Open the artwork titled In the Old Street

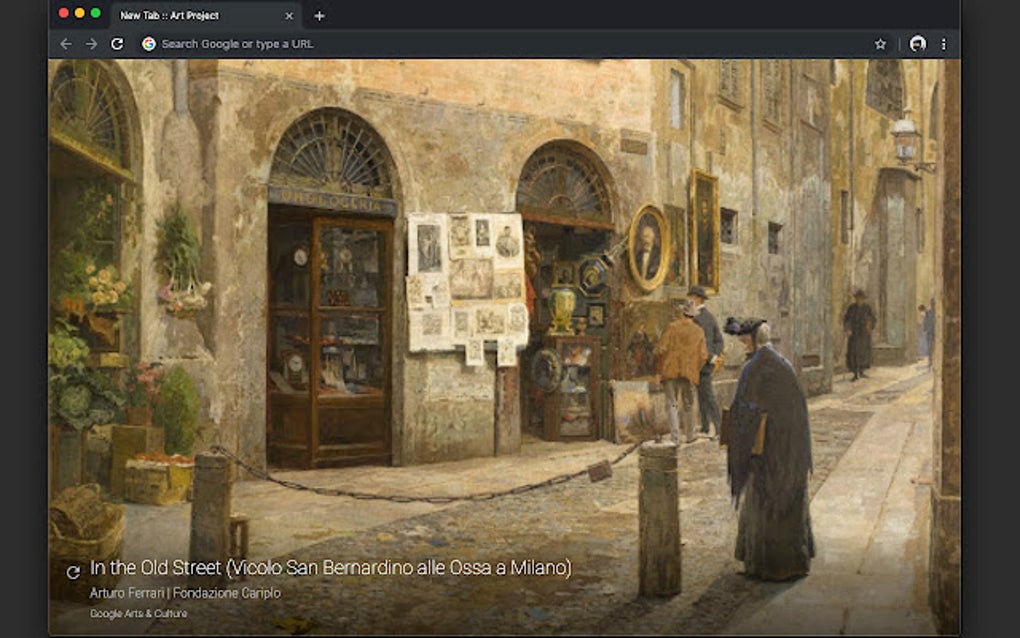(330, 570)
